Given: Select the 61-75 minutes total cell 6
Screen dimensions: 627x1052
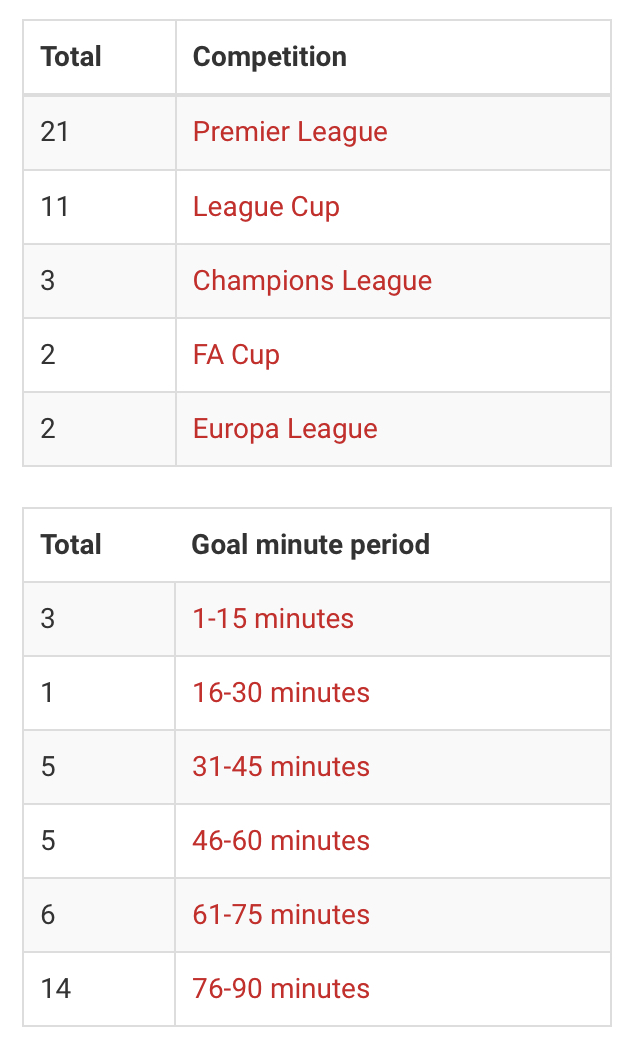Looking at the screenshot, I should coord(48,915).
